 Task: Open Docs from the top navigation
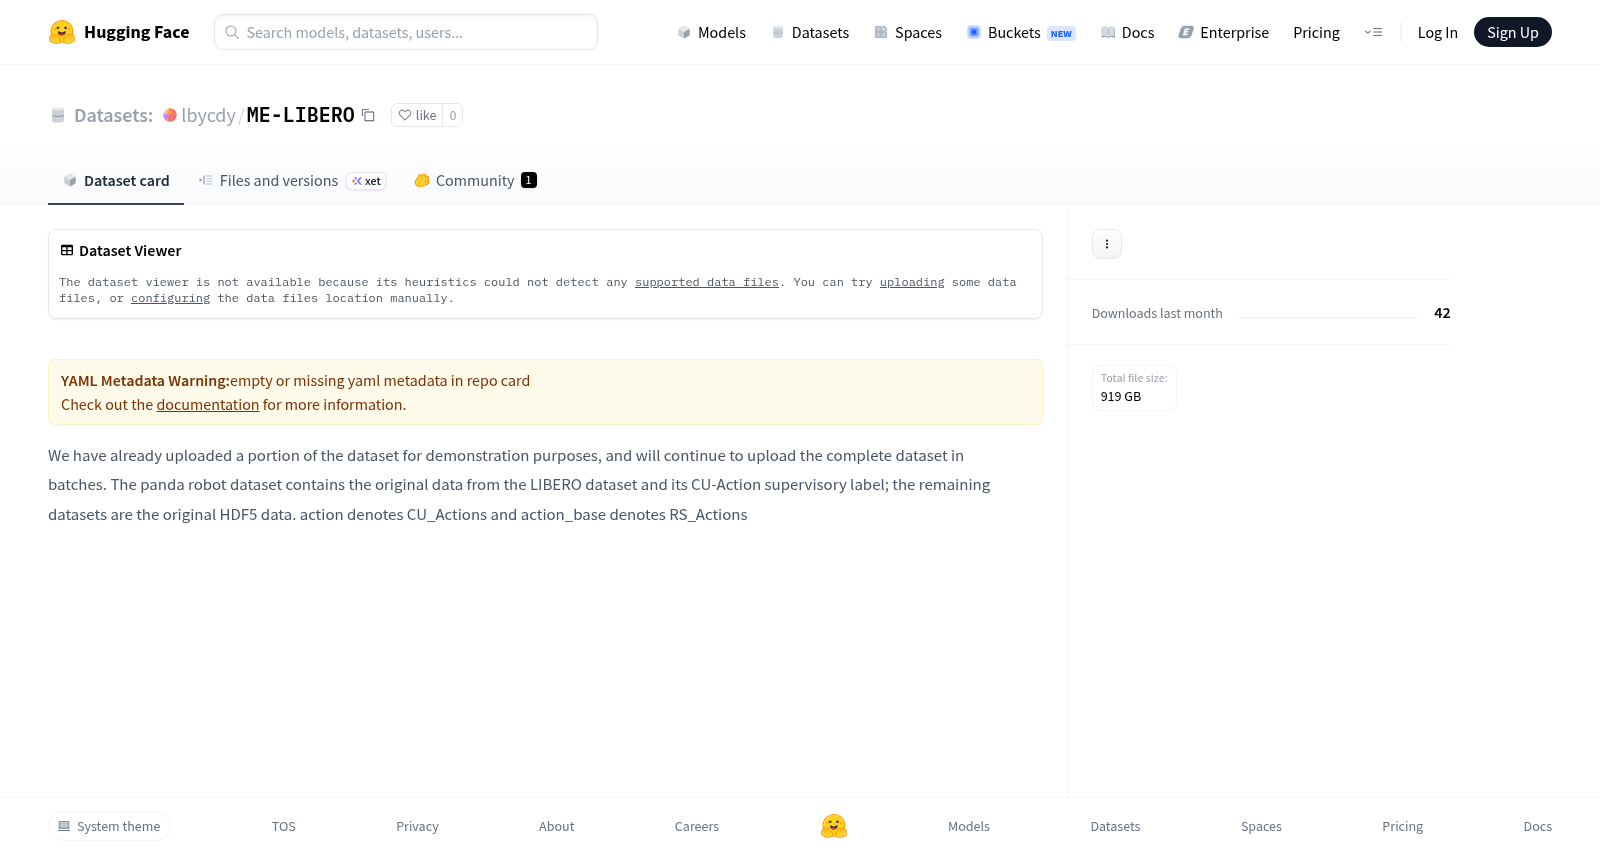(x=1128, y=32)
